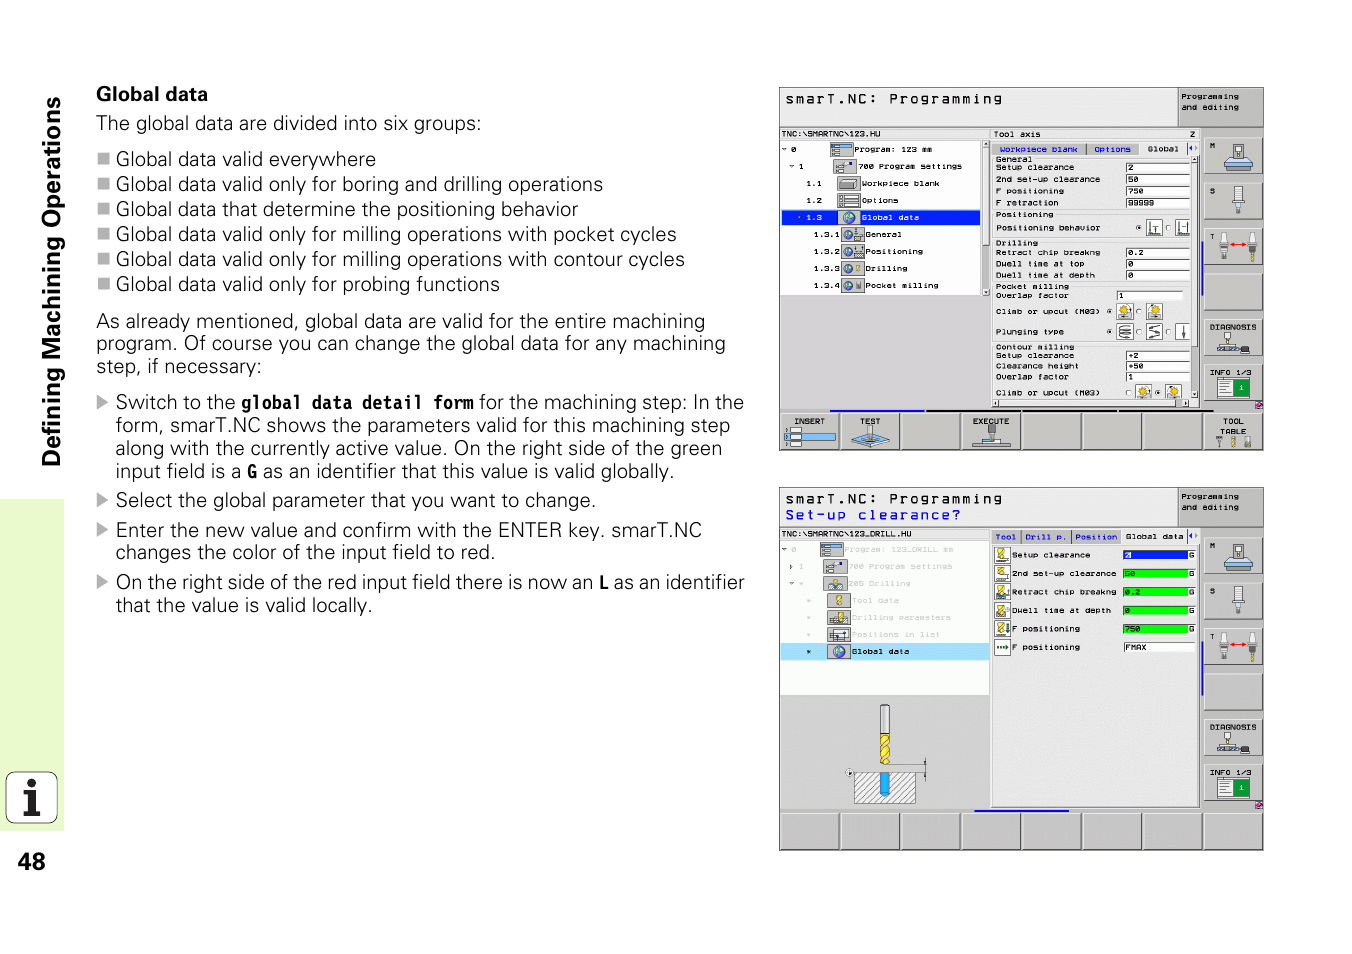The height and width of the screenshot is (954, 1352).
Task: Collapse the 205 Drilling row arrow, lower tree
Action: (791, 584)
